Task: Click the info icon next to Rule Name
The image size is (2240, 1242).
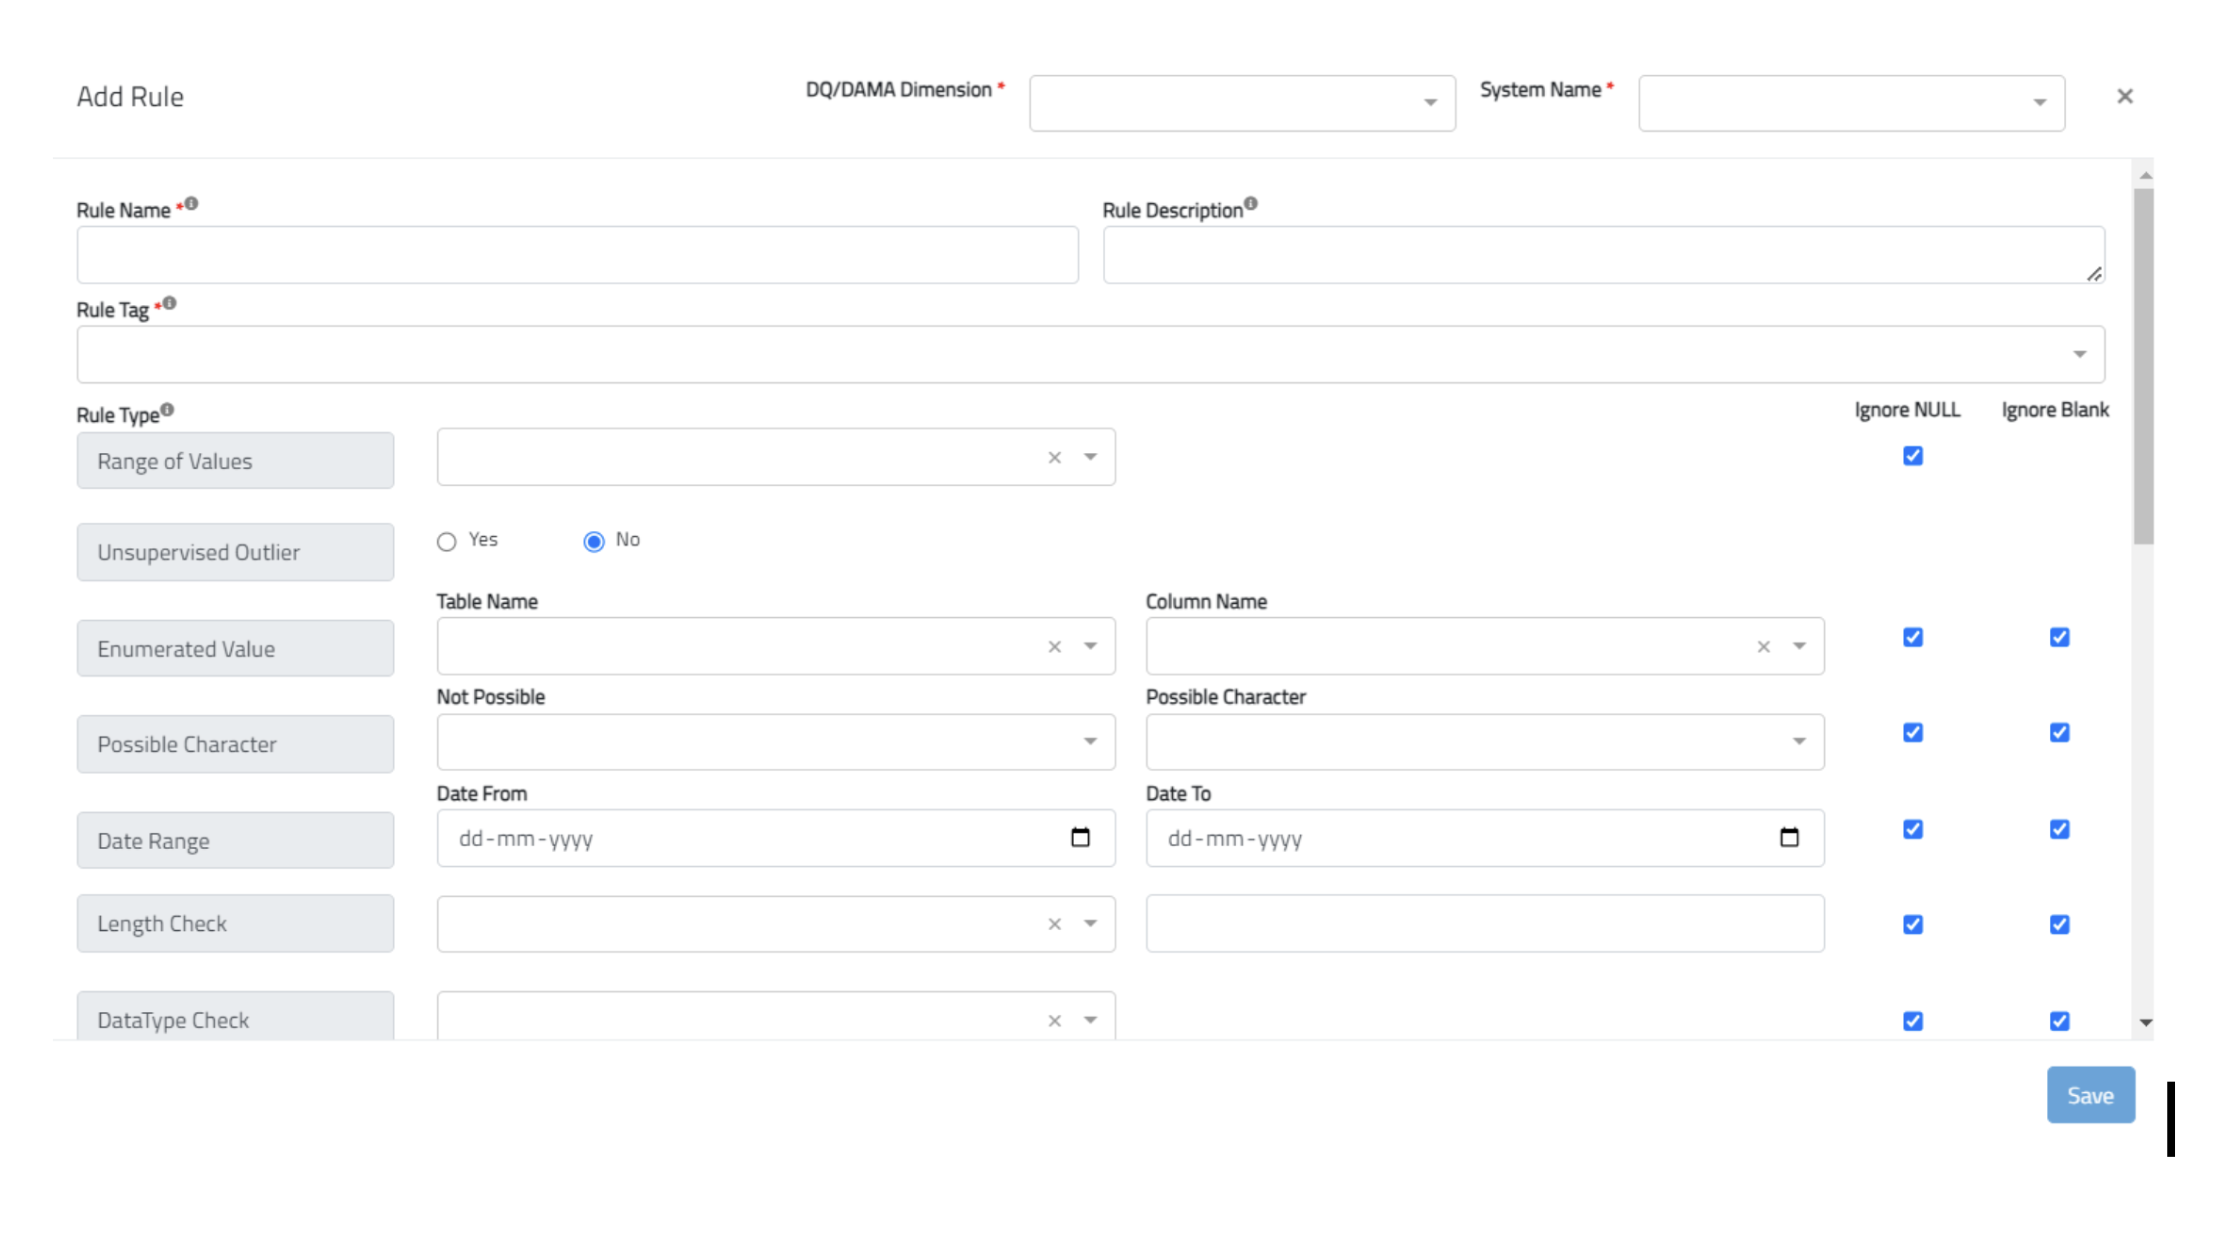Action: (x=191, y=204)
